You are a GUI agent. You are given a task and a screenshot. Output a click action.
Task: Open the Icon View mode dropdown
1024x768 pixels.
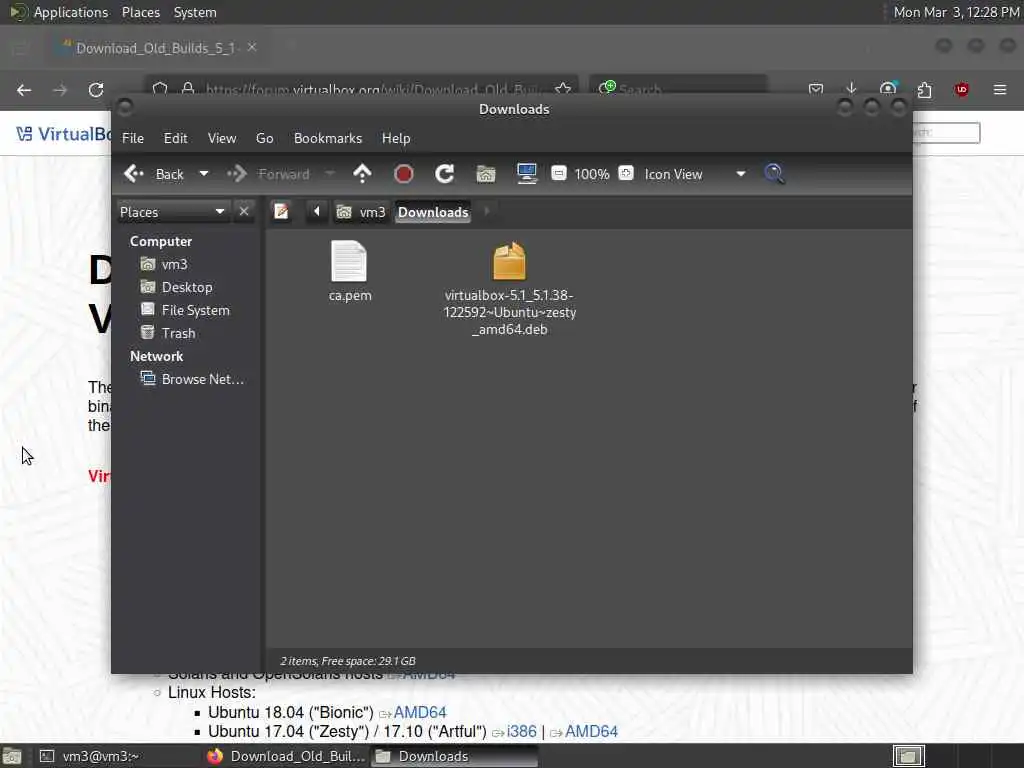(x=695, y=174)
